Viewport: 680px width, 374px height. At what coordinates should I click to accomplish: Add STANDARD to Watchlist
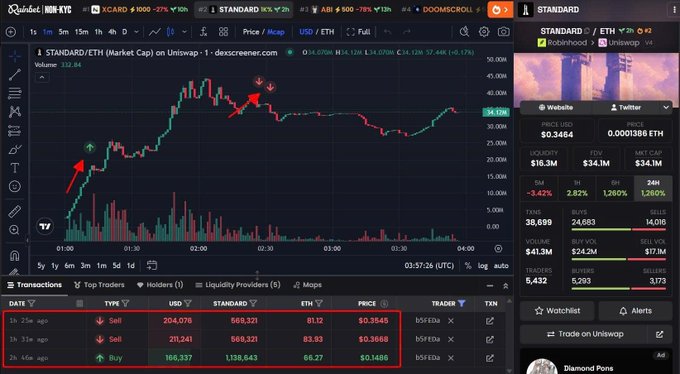(x=557, y=311)
